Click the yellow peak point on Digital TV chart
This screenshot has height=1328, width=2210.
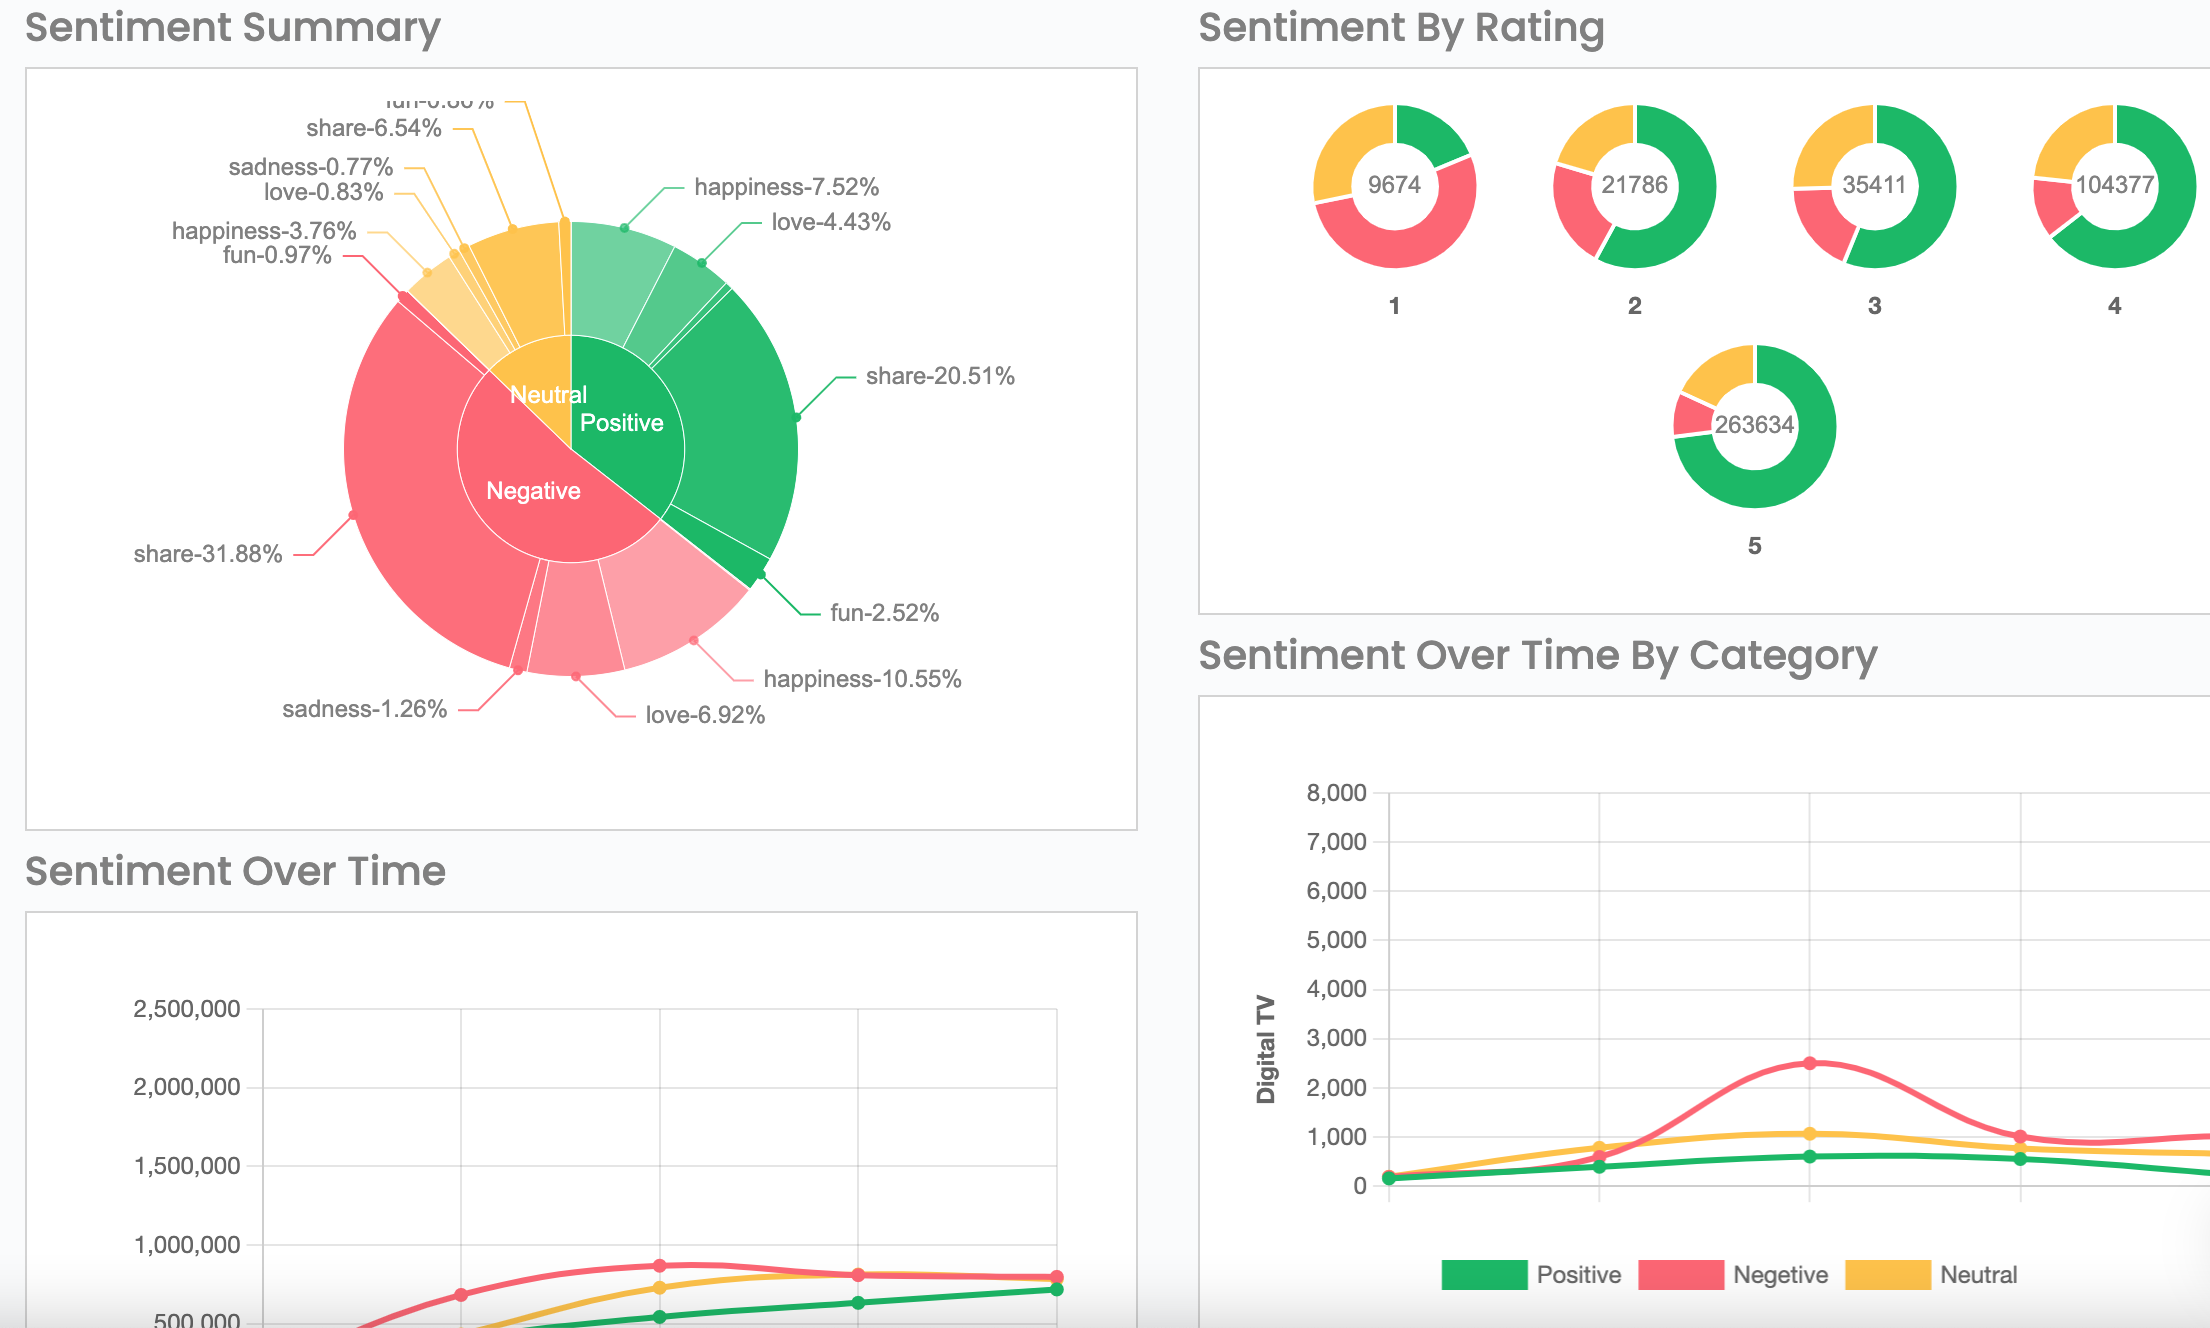tap(1809, 1134)
